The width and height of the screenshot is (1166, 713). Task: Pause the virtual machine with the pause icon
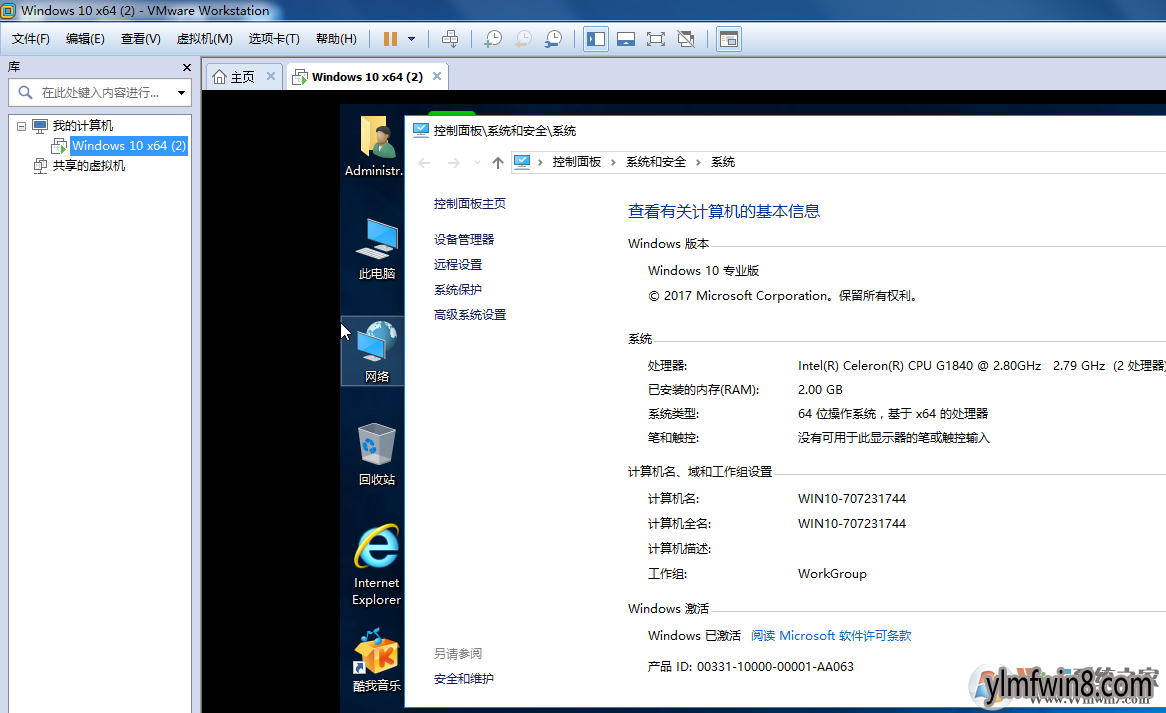click(x=390, y=39)
